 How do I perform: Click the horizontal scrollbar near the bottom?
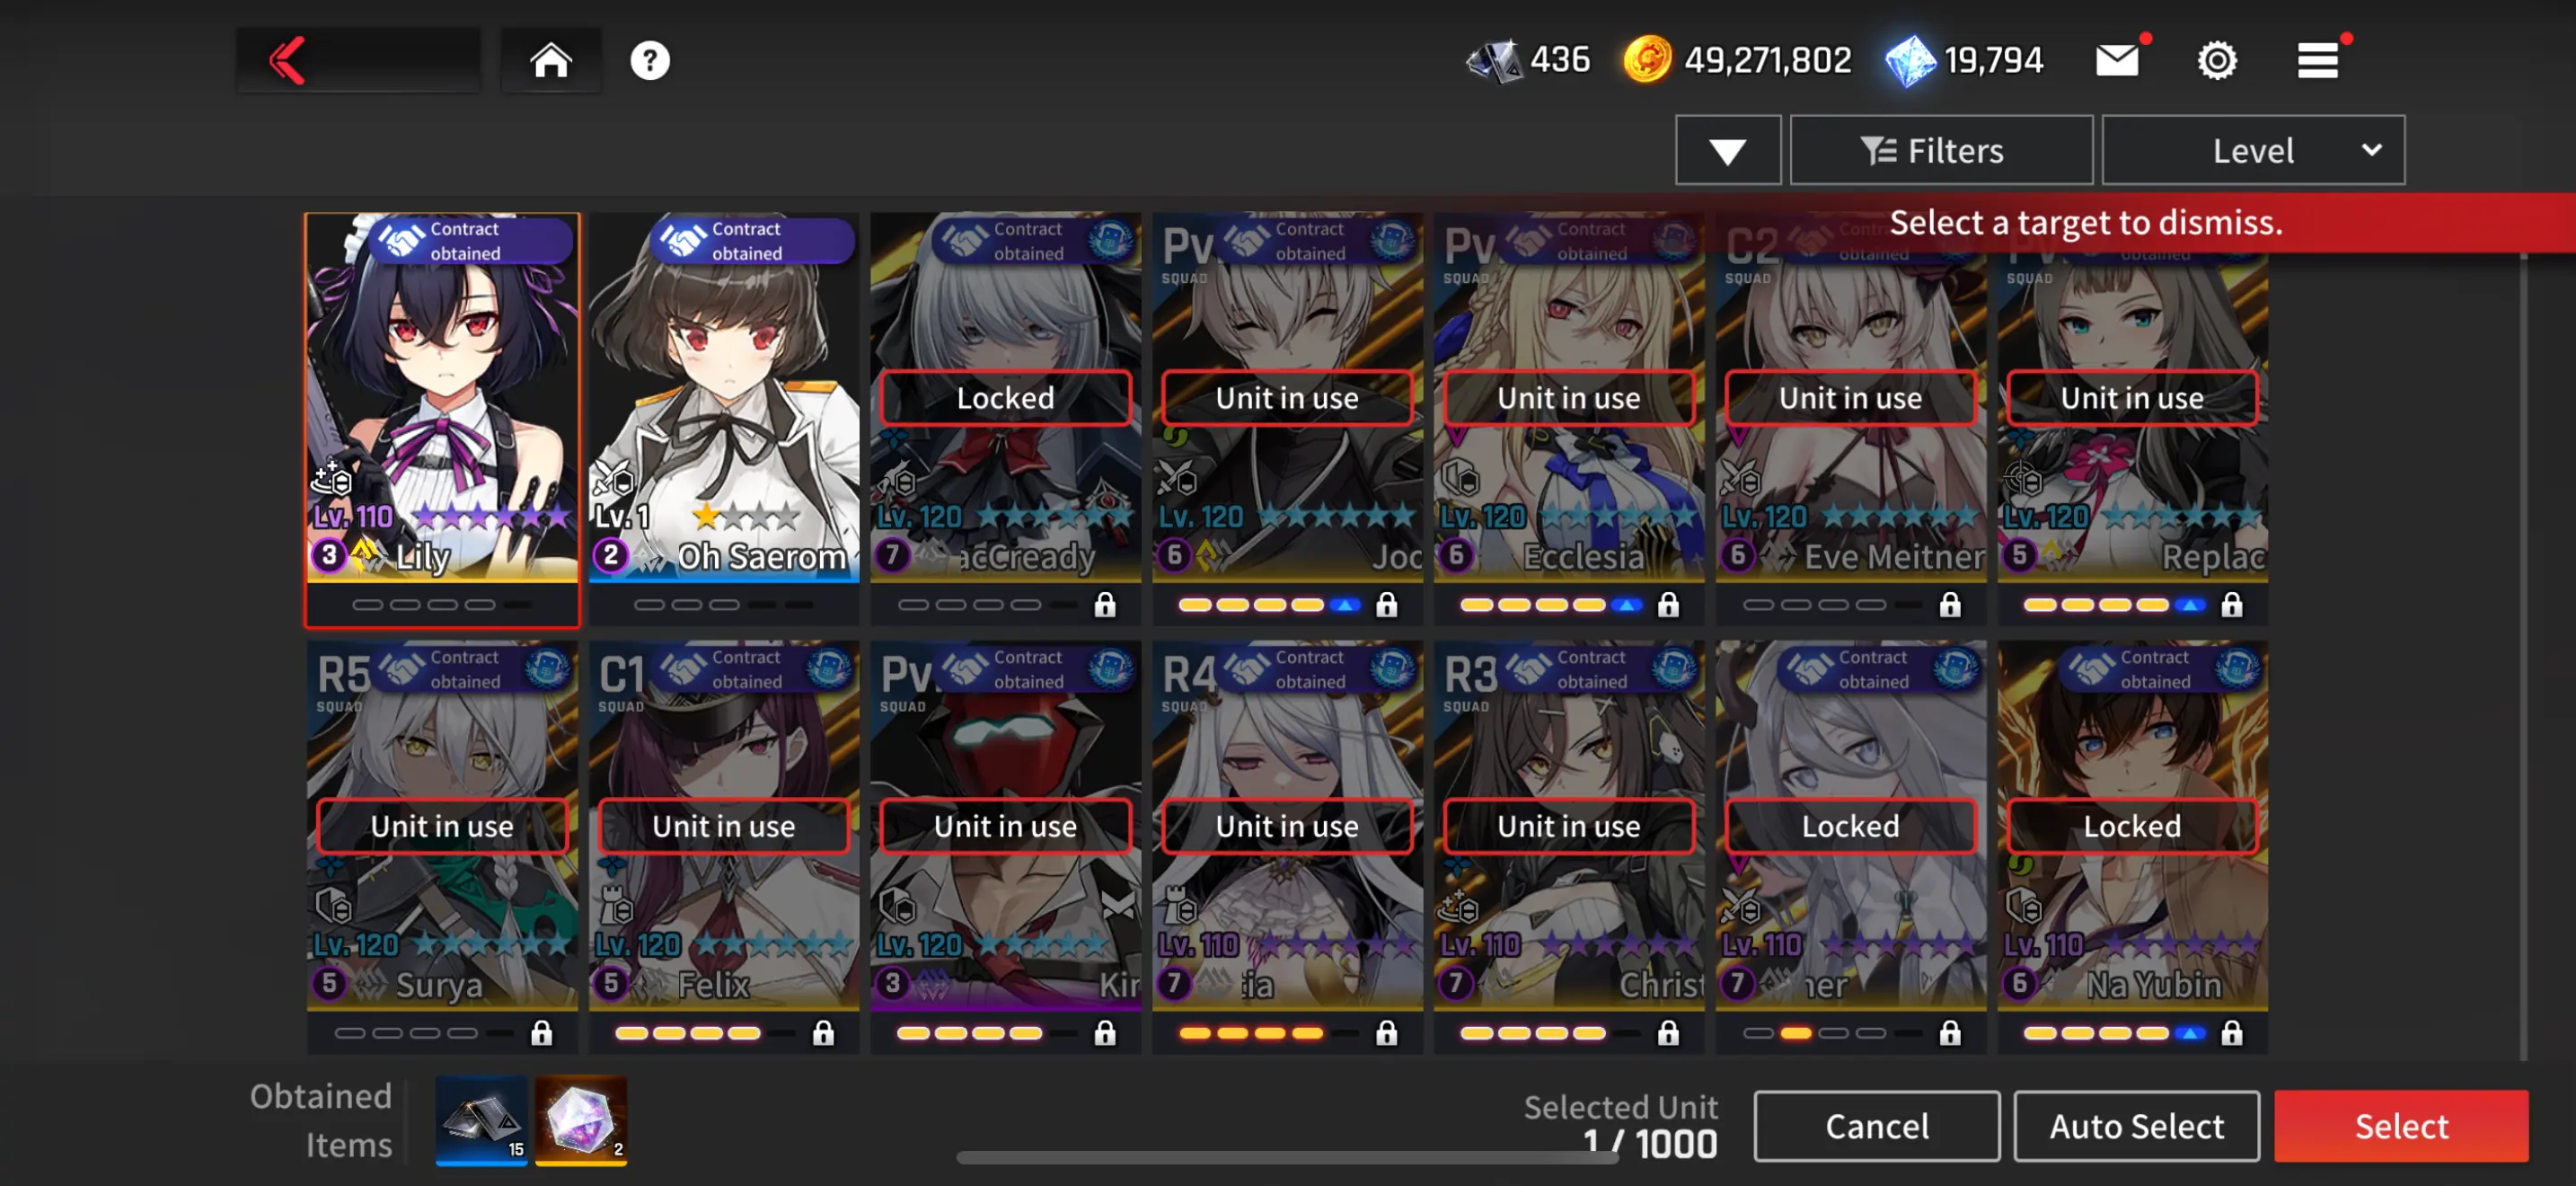tap(1286, 1157)
